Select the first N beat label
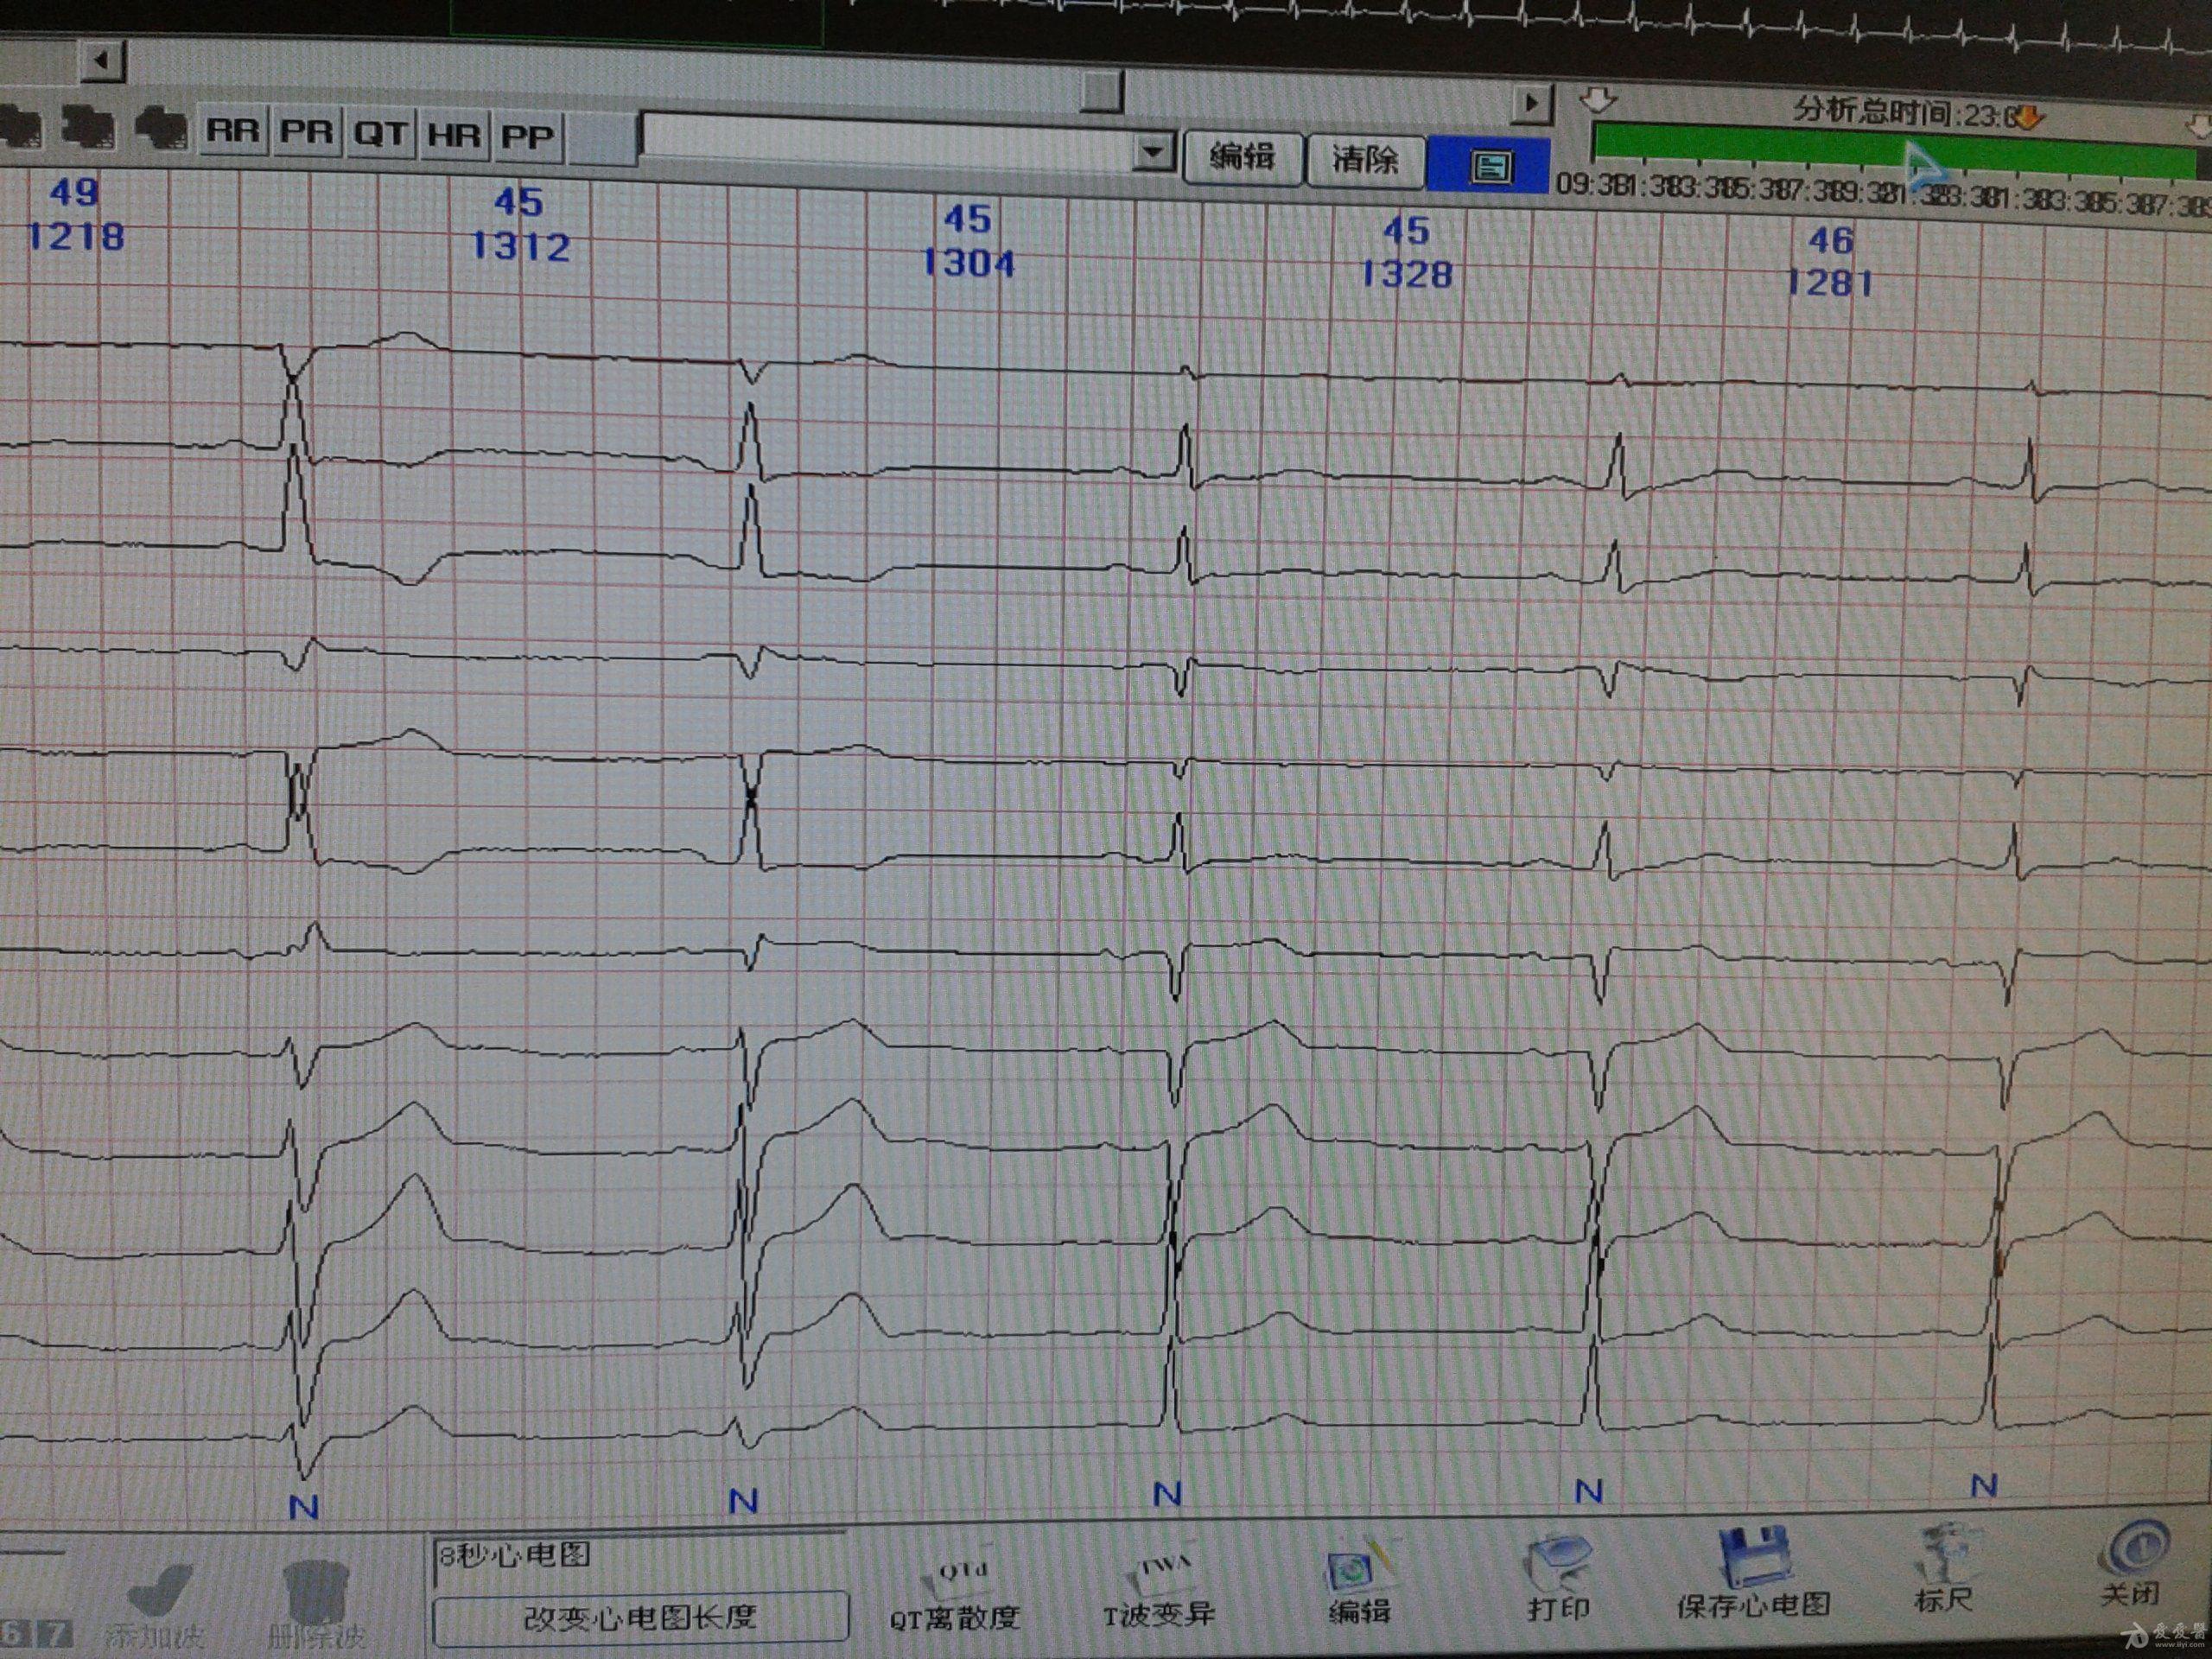Viewport: 2212px width, 1659px height. pyautogui.click(x=303, y=1507)
